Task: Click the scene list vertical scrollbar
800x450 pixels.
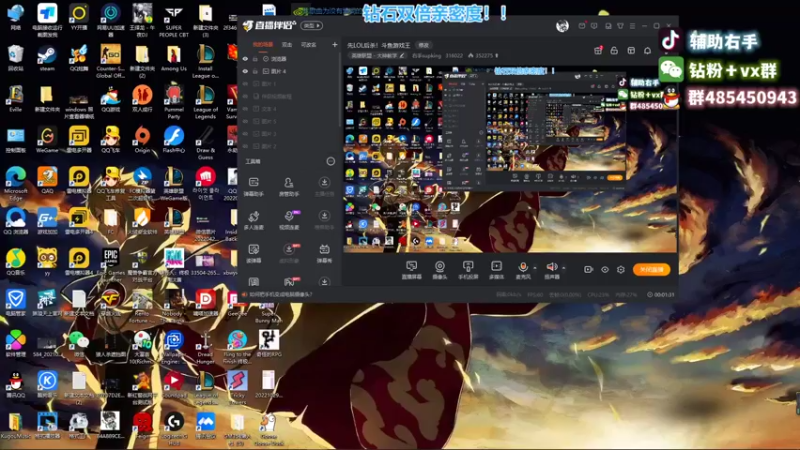Action: pos(340,89)
